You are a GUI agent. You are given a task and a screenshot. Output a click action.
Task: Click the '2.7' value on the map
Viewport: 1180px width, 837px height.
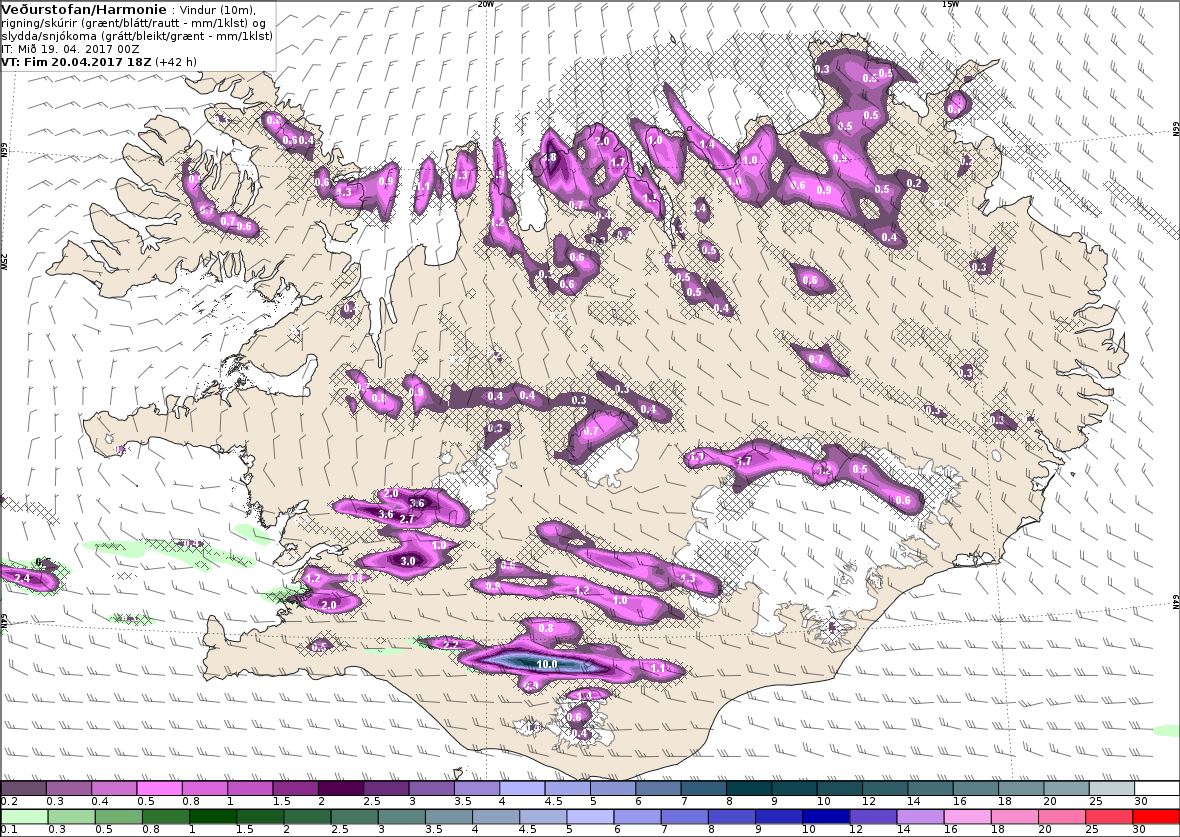point(406,519)
